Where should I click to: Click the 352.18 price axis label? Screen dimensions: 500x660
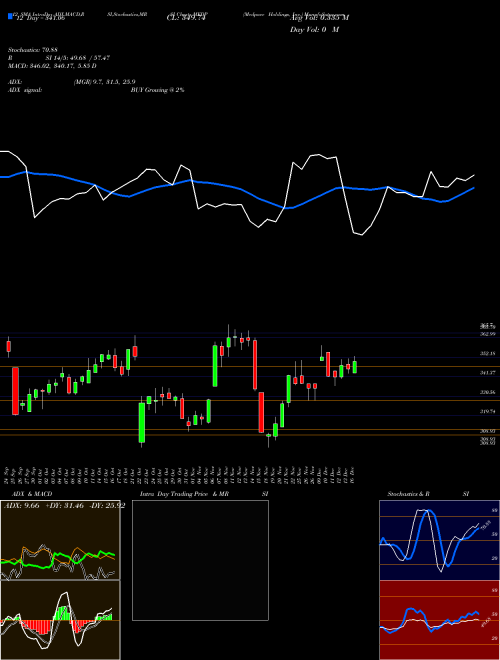pos(487,354)
